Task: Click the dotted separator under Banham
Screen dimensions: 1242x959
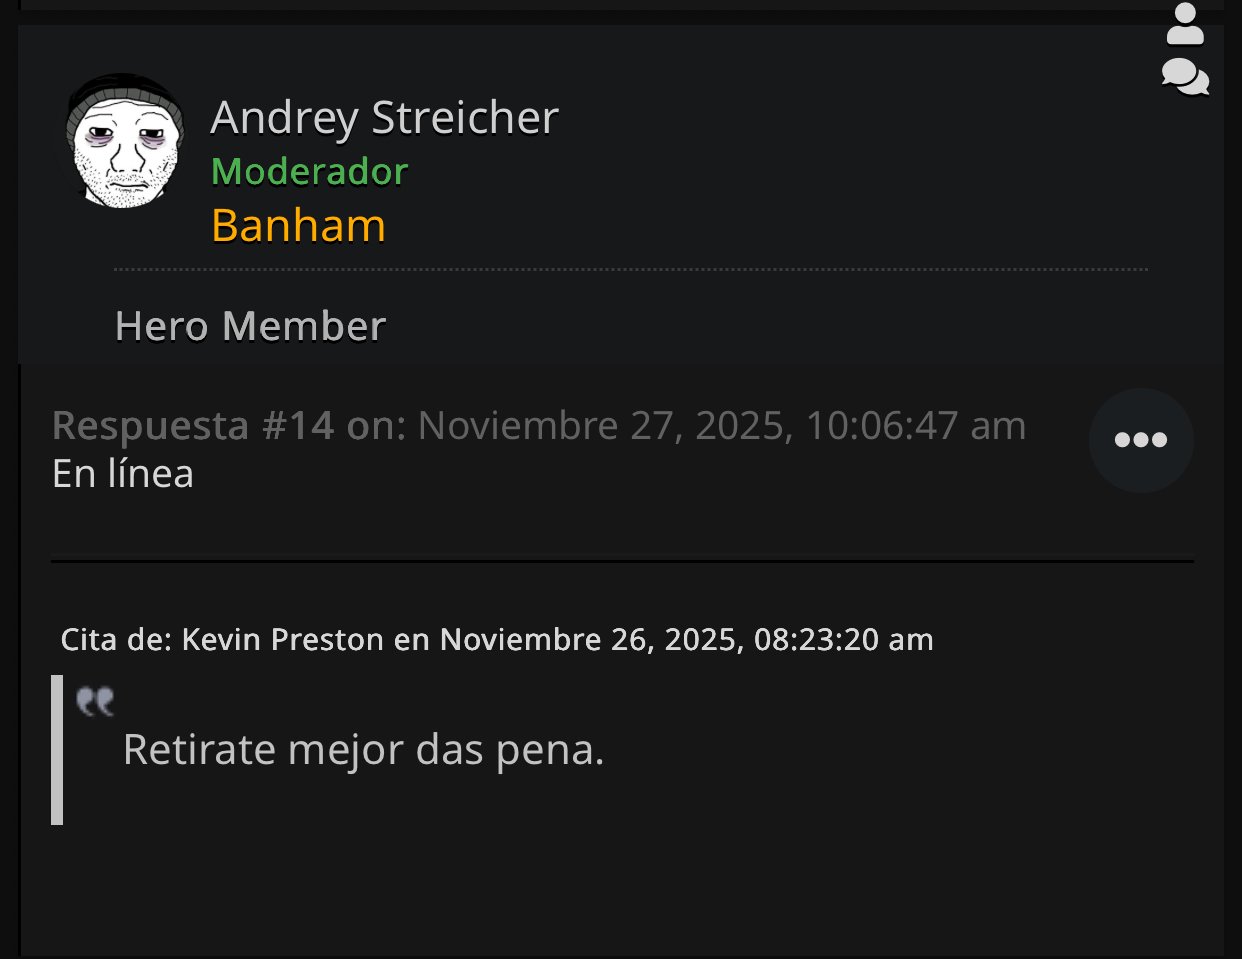Action: [630, 269]
